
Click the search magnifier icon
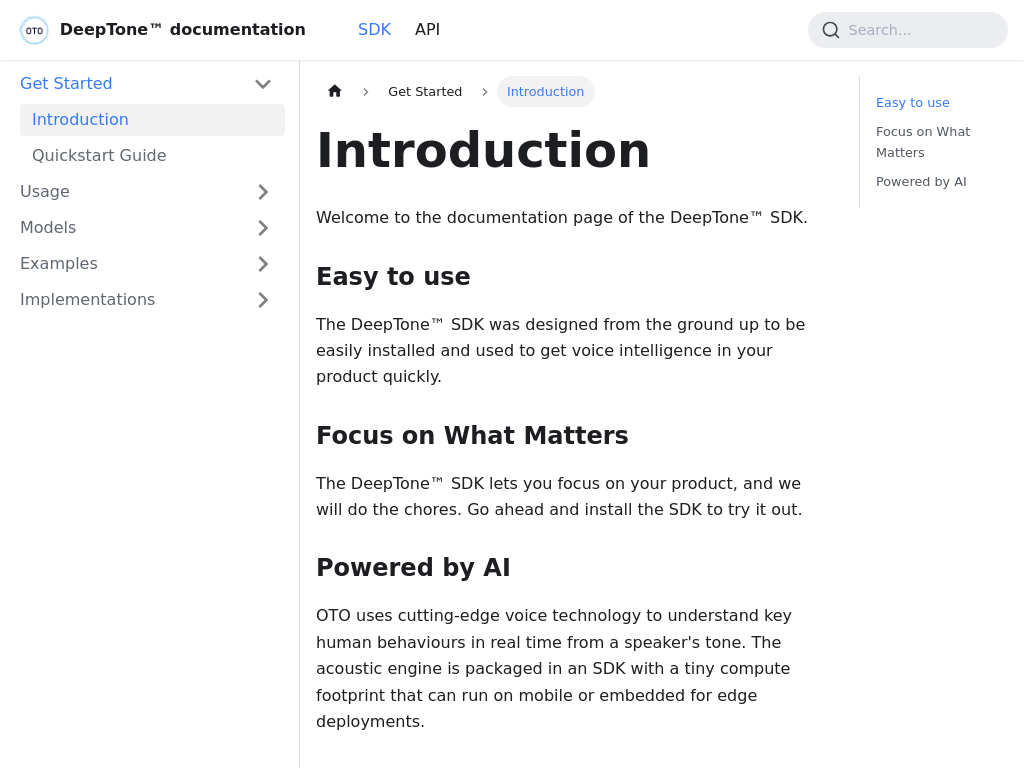(831, 30)
